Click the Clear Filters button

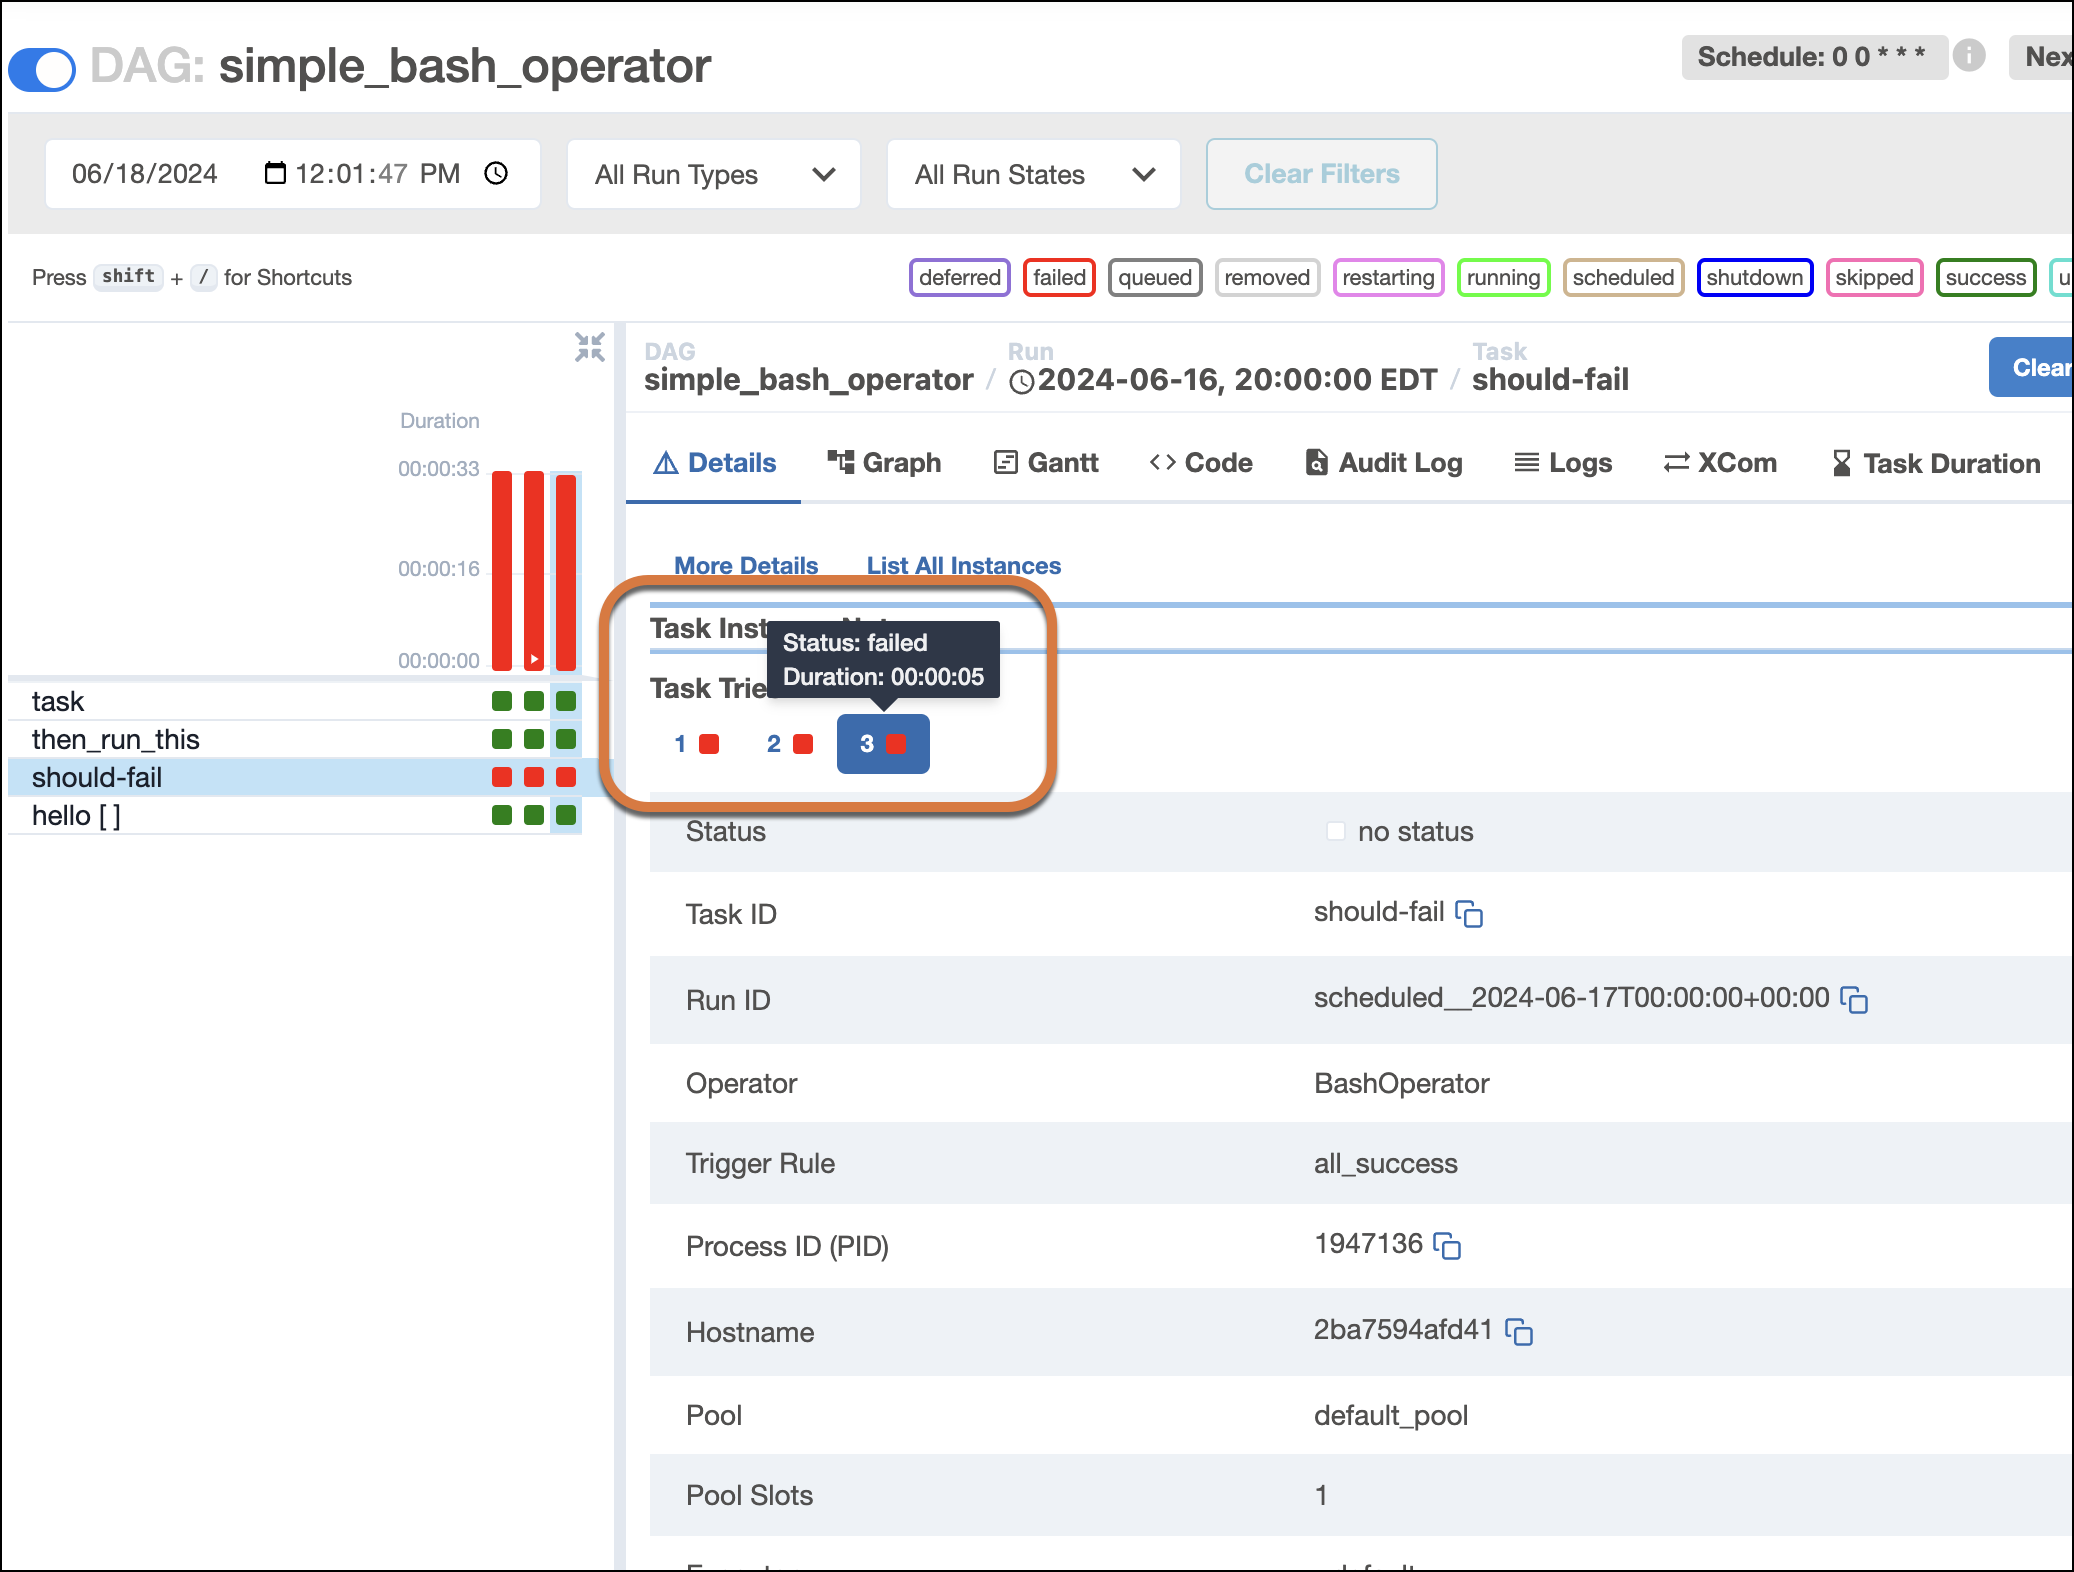click(1321, 174)
